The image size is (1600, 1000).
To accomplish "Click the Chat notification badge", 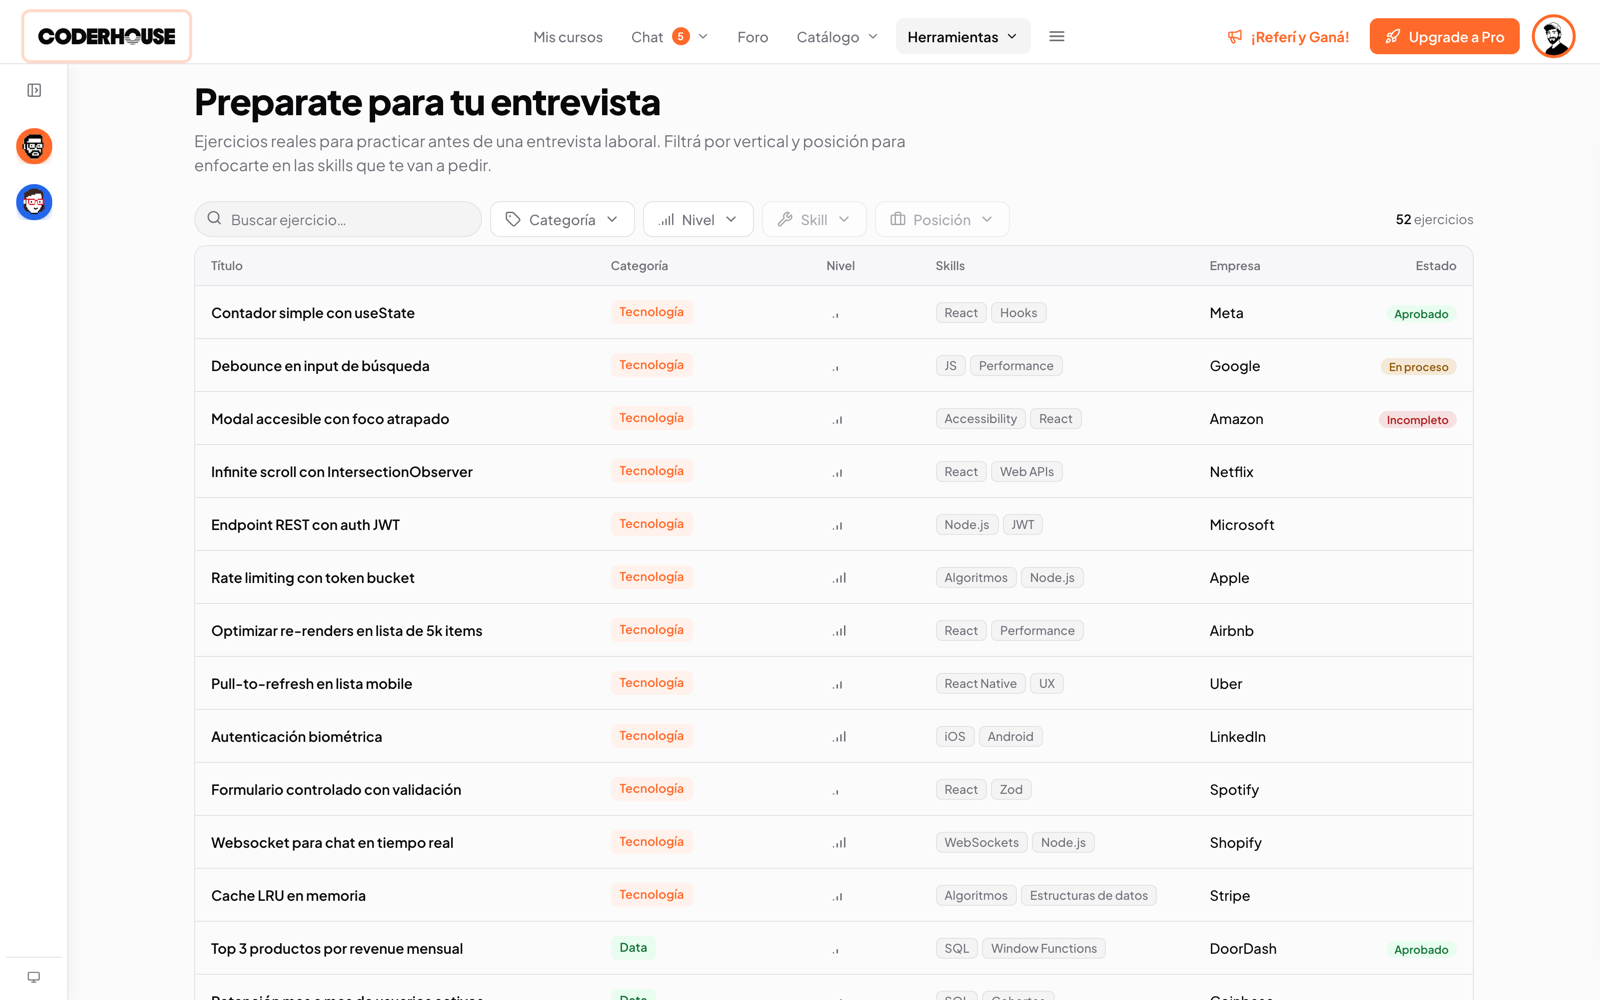I will (681, 37).
